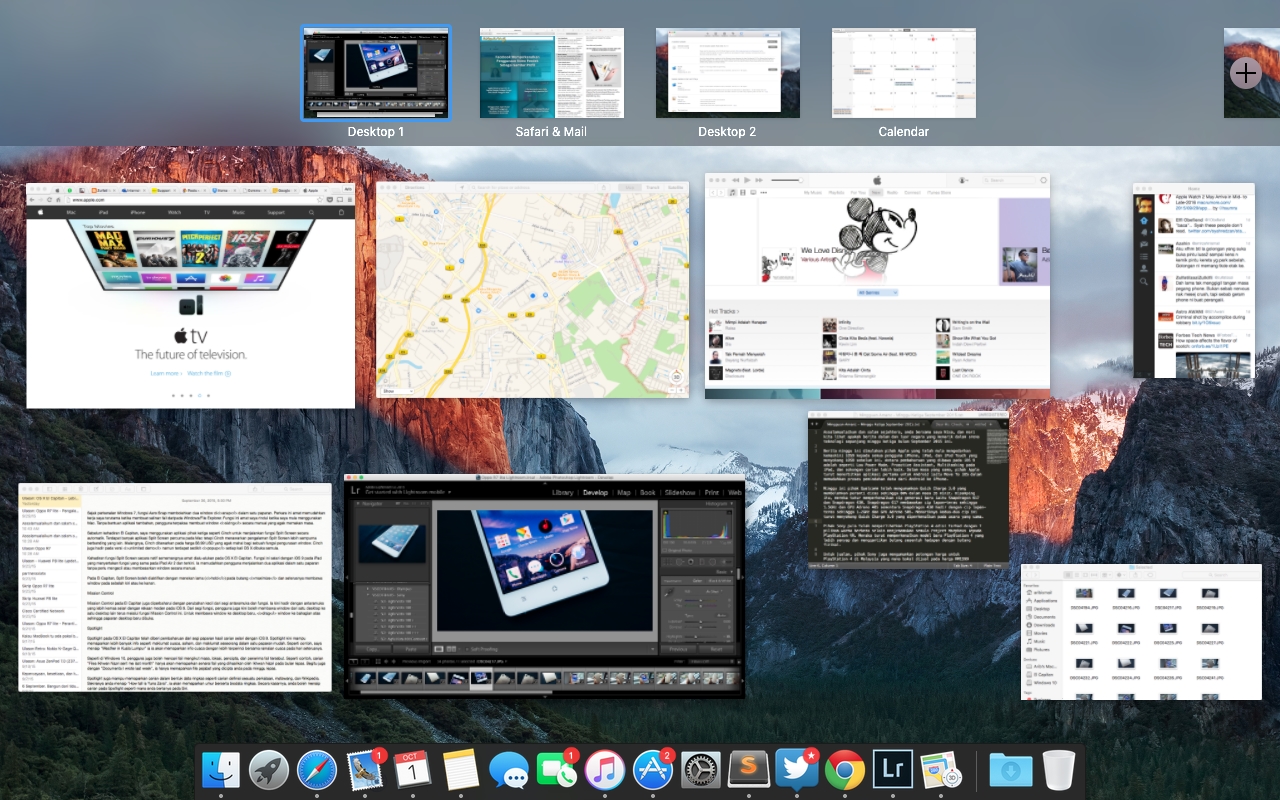Click Twitter window search magnifier icon
This screenshot has width=1280, height=800.
[x=1144, y=281]
